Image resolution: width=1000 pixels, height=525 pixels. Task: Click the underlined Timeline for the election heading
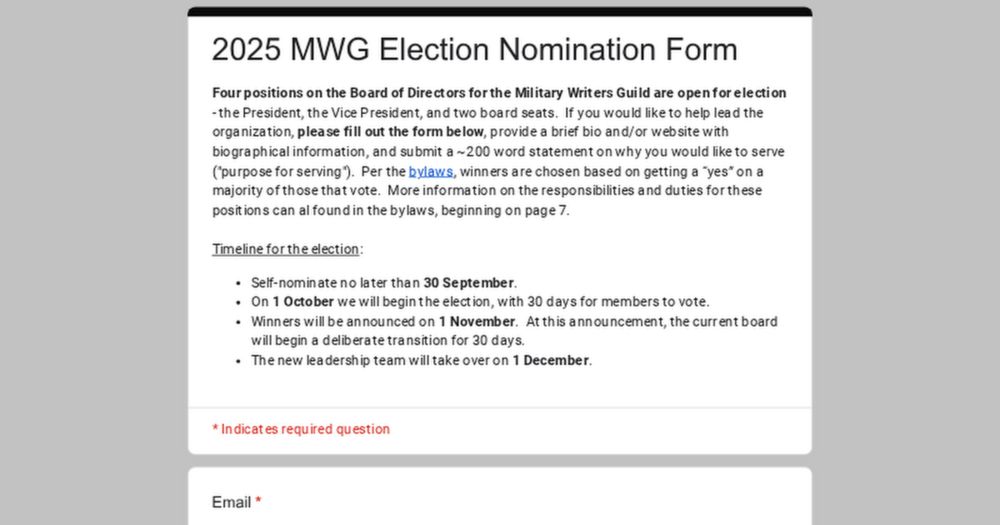click(x=287, y=249)
